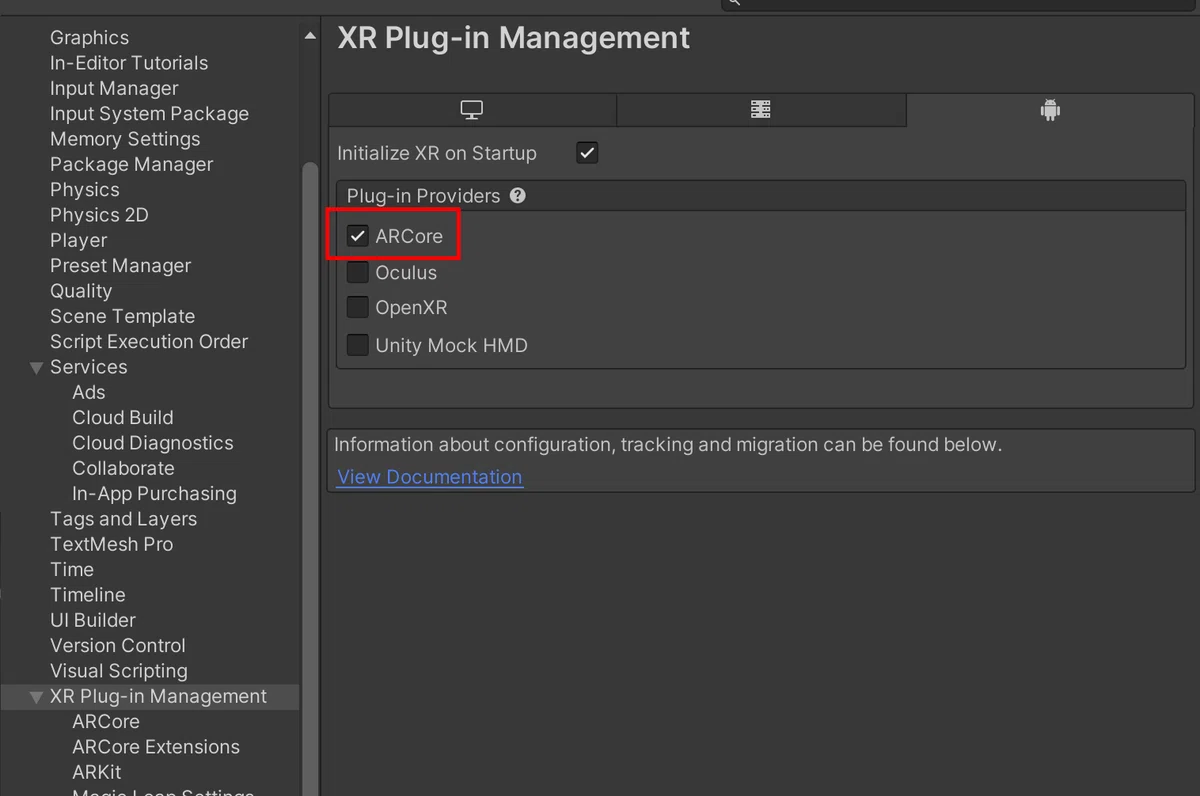Open Cloud Diagnostics service
The image size is (1200, 796).
point(152,443)
